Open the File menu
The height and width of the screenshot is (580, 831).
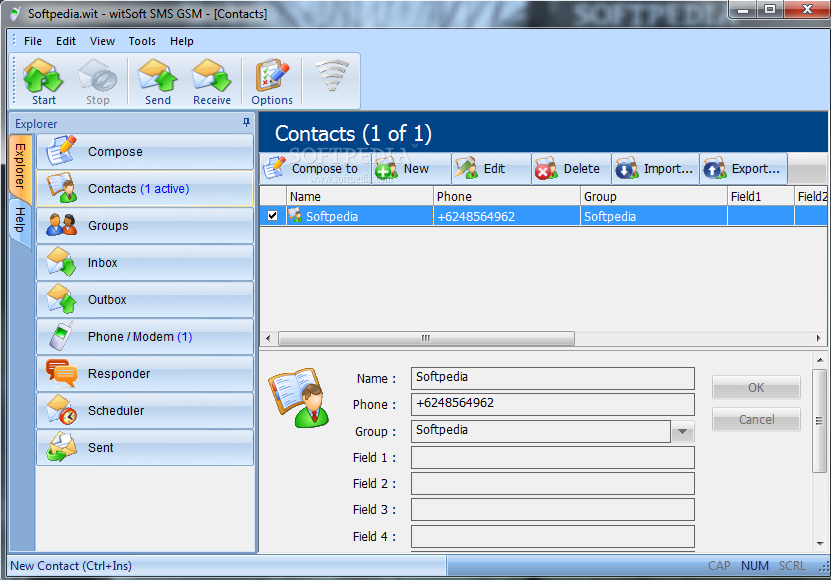pos(33,41)
